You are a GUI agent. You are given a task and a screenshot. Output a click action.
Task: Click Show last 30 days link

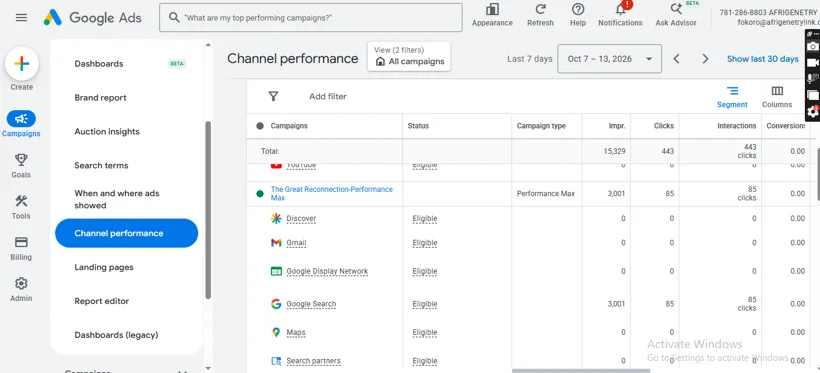click(x=762, y=59)
